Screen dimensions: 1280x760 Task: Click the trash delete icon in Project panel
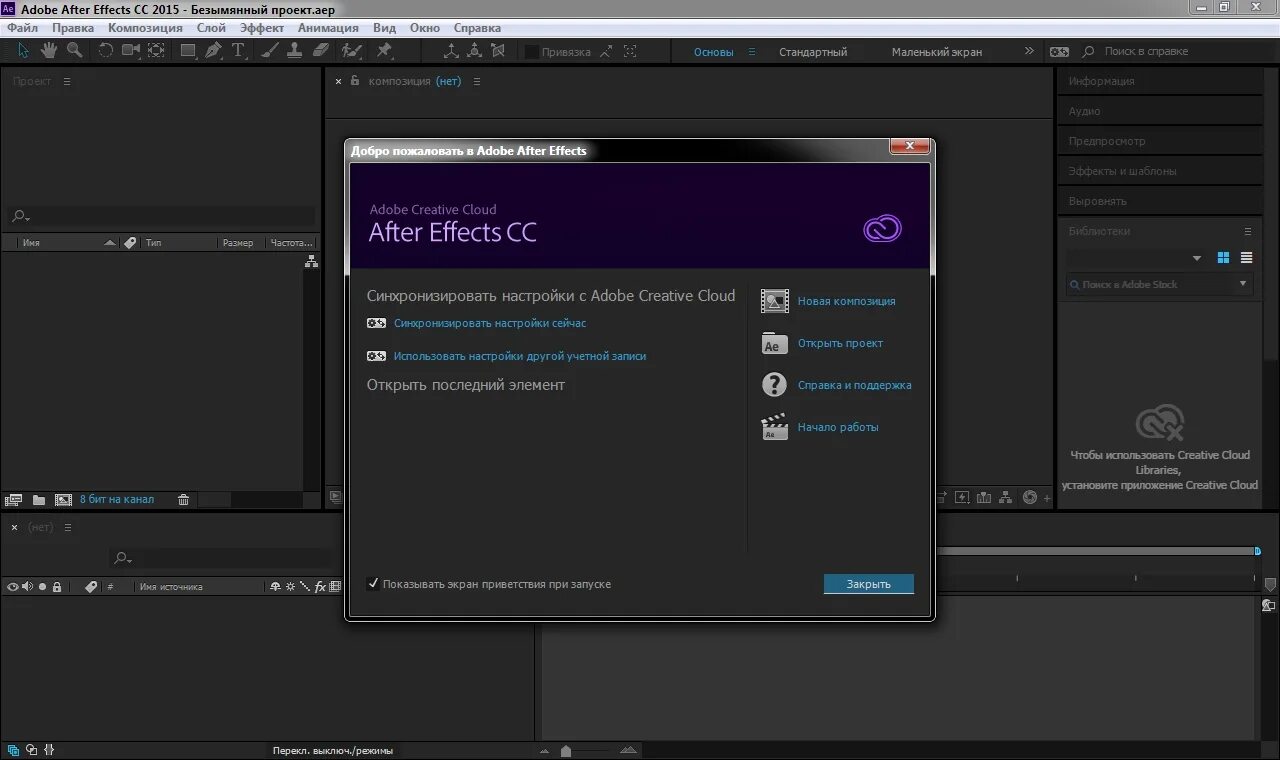[183, 499]
